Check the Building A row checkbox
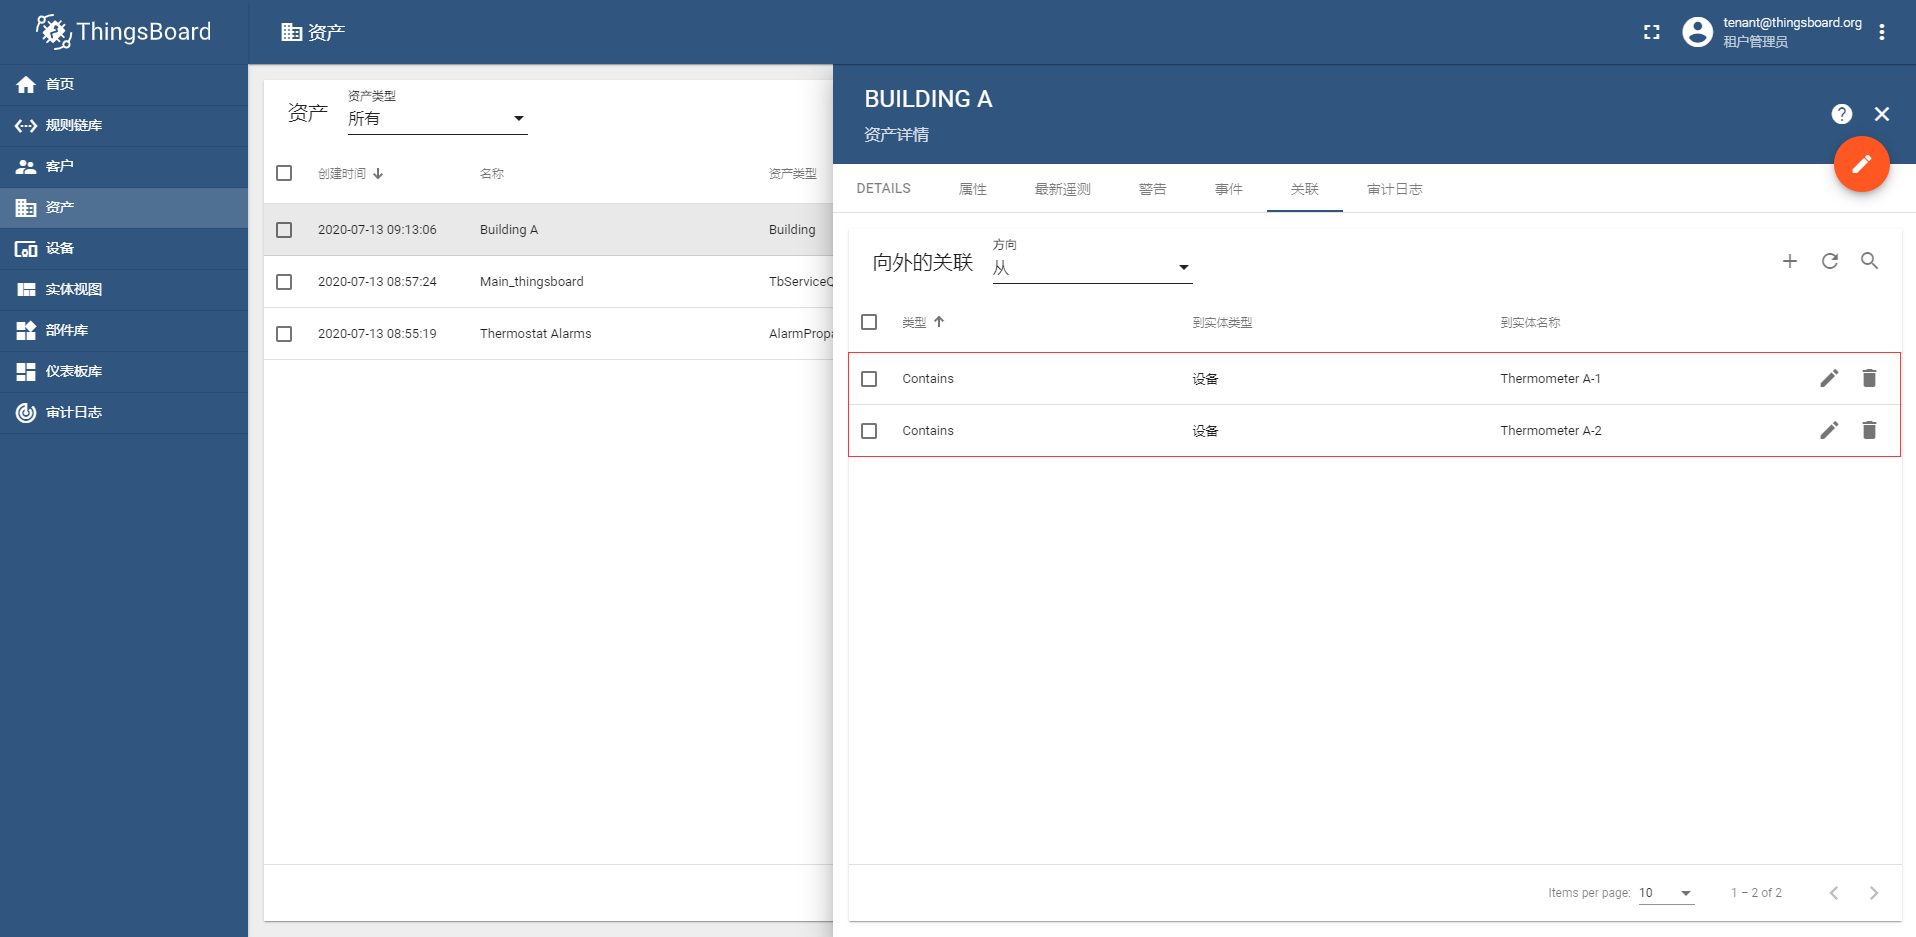This screenshot has height=937, width=1916. click(x=284, y=229)
